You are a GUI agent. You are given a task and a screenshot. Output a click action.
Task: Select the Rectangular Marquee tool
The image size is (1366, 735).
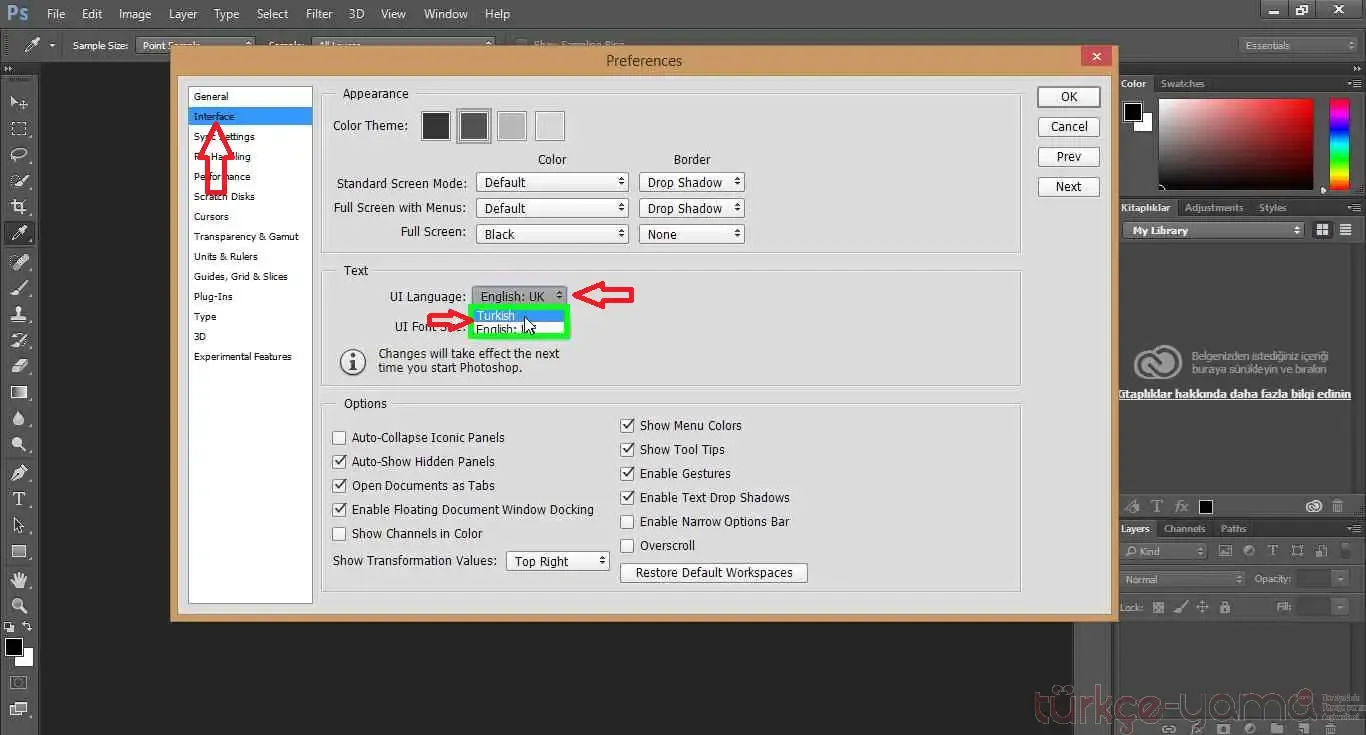[x=19, y=129]
